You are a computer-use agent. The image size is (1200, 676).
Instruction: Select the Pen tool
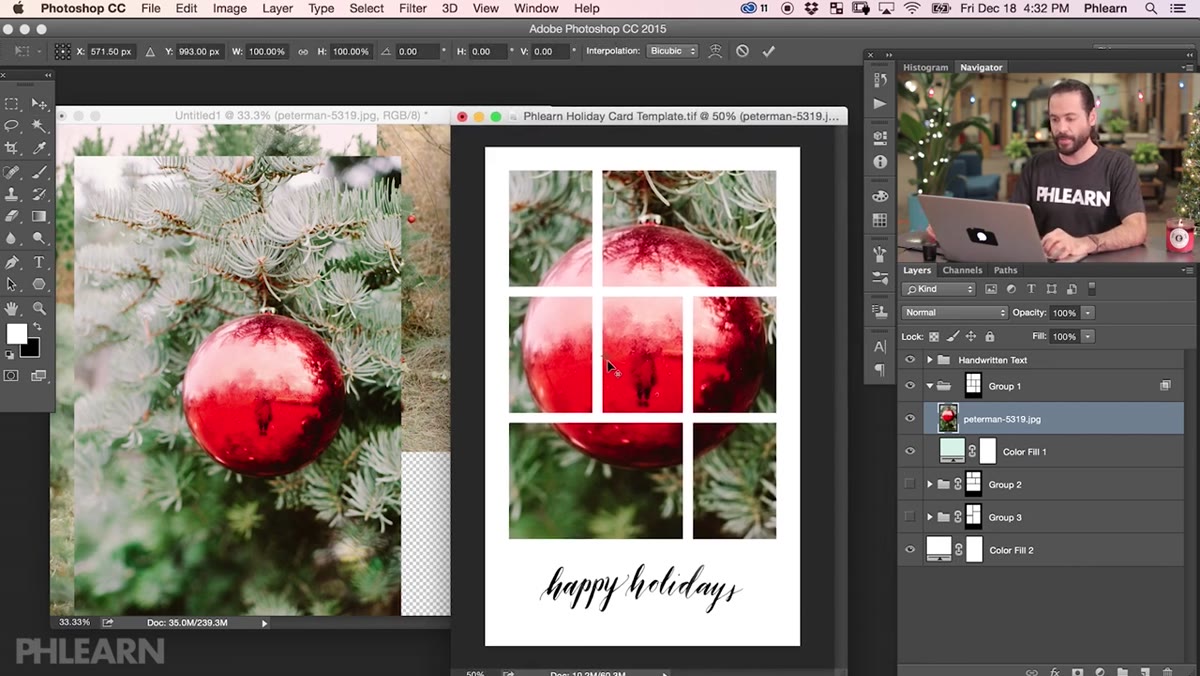(12, 263)
